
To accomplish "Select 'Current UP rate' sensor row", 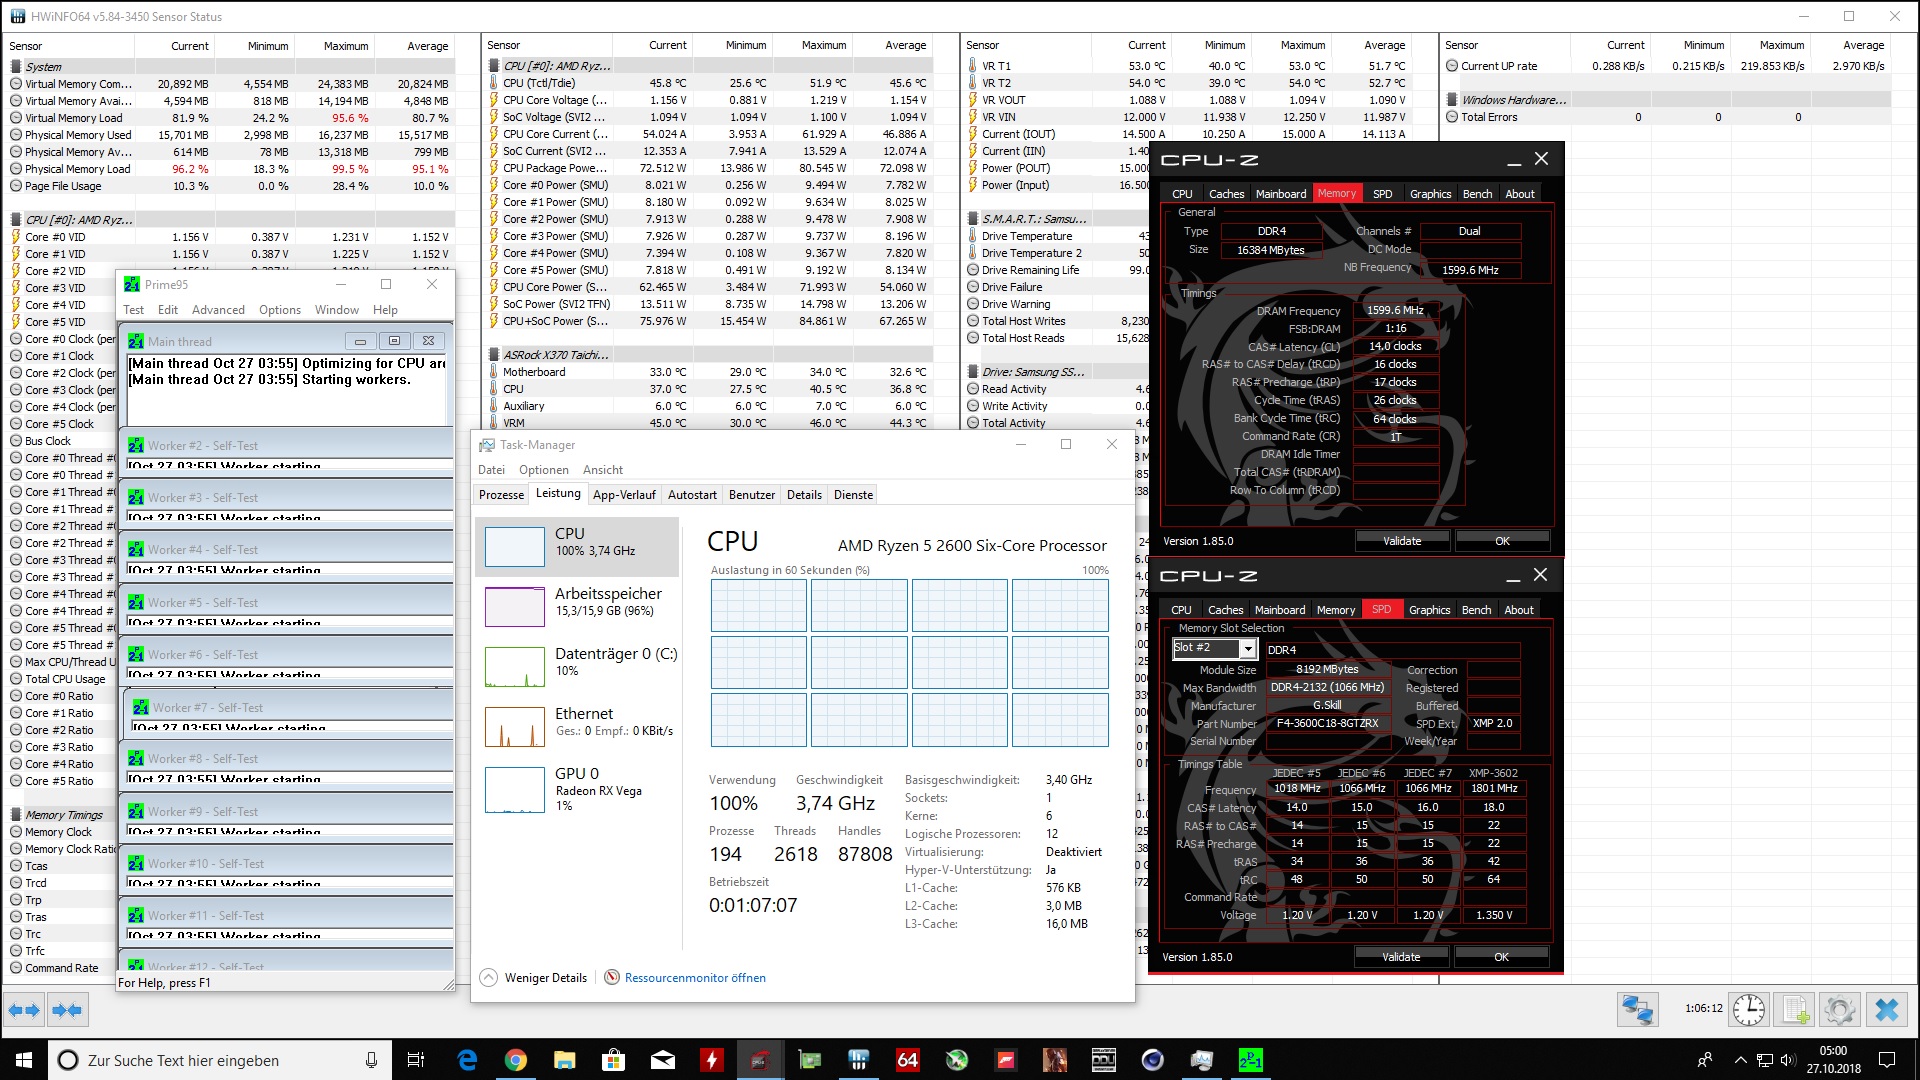I will tap(1667, 66).
